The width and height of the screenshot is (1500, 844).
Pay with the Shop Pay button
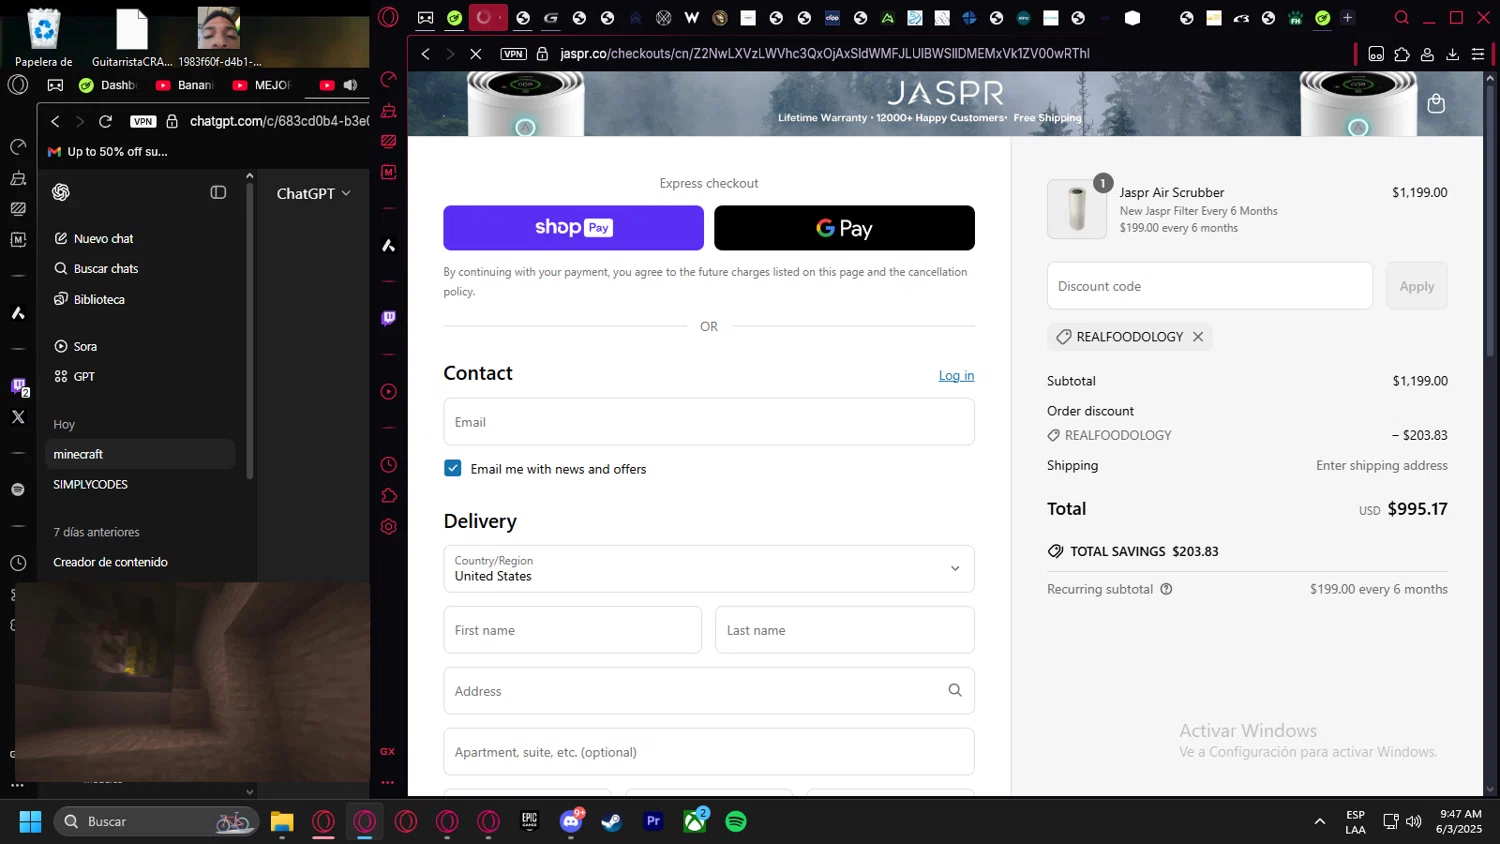pos(574,228)
